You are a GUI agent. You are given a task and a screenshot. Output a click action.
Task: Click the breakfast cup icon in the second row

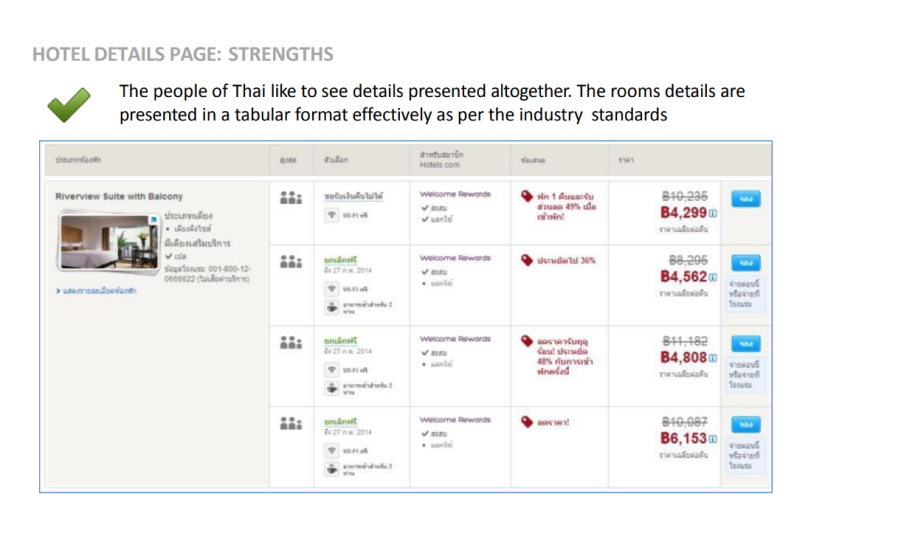click(330, 308)
